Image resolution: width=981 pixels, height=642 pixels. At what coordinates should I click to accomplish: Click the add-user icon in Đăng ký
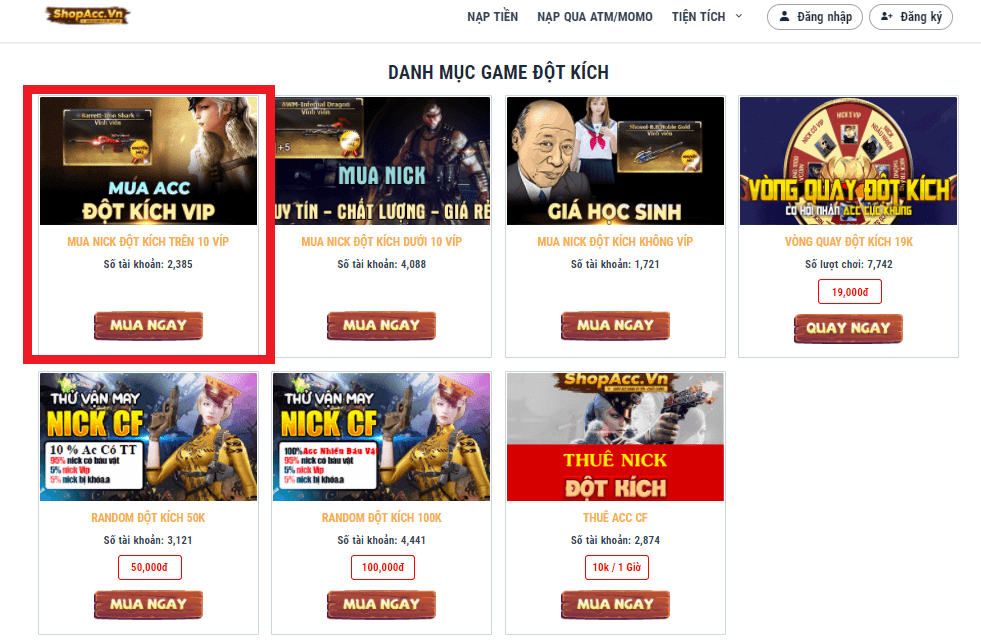[x=887, y=17]
